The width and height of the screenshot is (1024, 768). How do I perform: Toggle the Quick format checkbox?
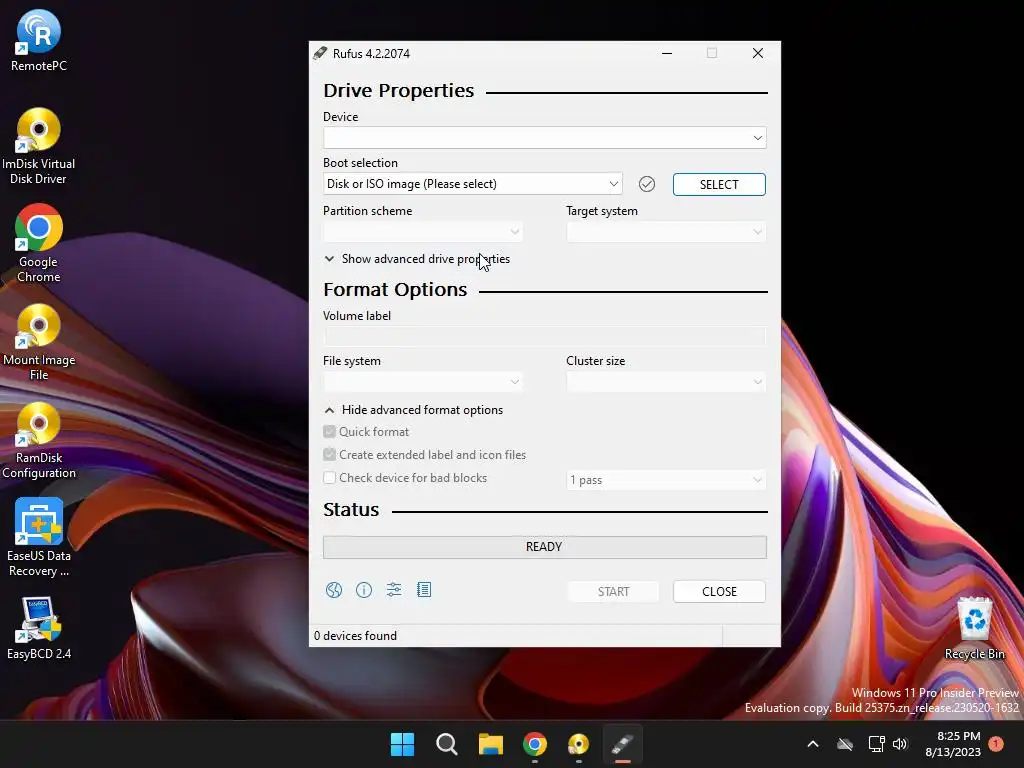[329, 432]
